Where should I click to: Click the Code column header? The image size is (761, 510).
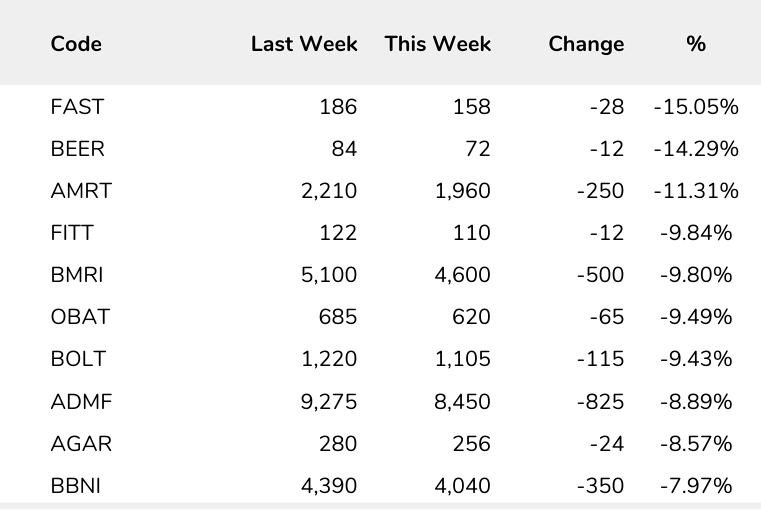click(76, 44)
